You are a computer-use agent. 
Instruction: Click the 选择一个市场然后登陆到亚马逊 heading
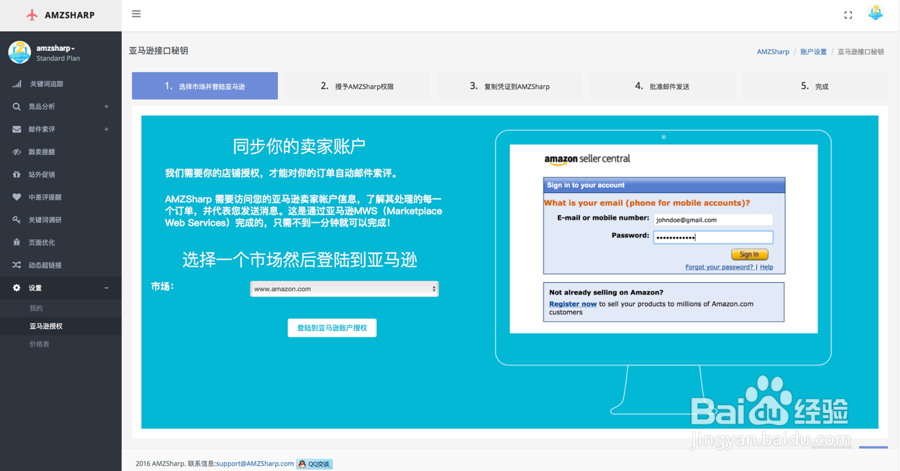[x=300, y=260]
